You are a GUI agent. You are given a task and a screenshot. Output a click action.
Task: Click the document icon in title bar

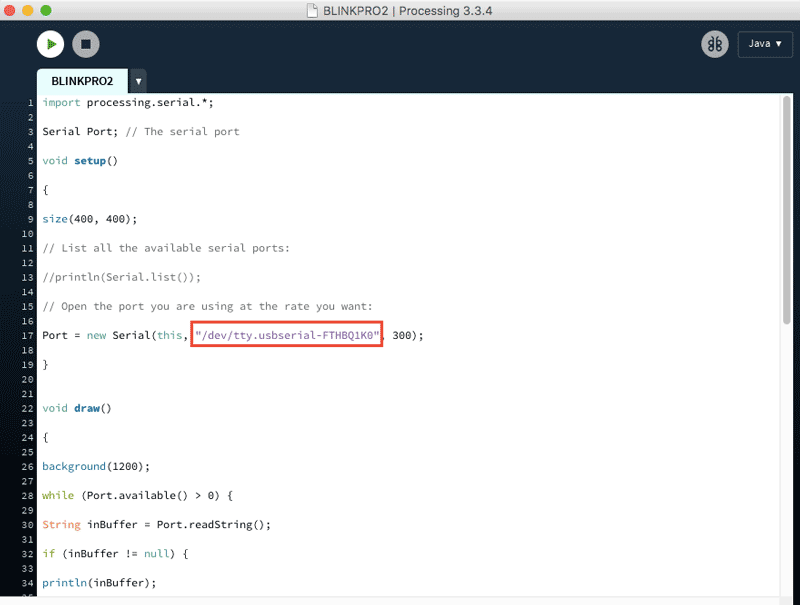click(312, 11)
